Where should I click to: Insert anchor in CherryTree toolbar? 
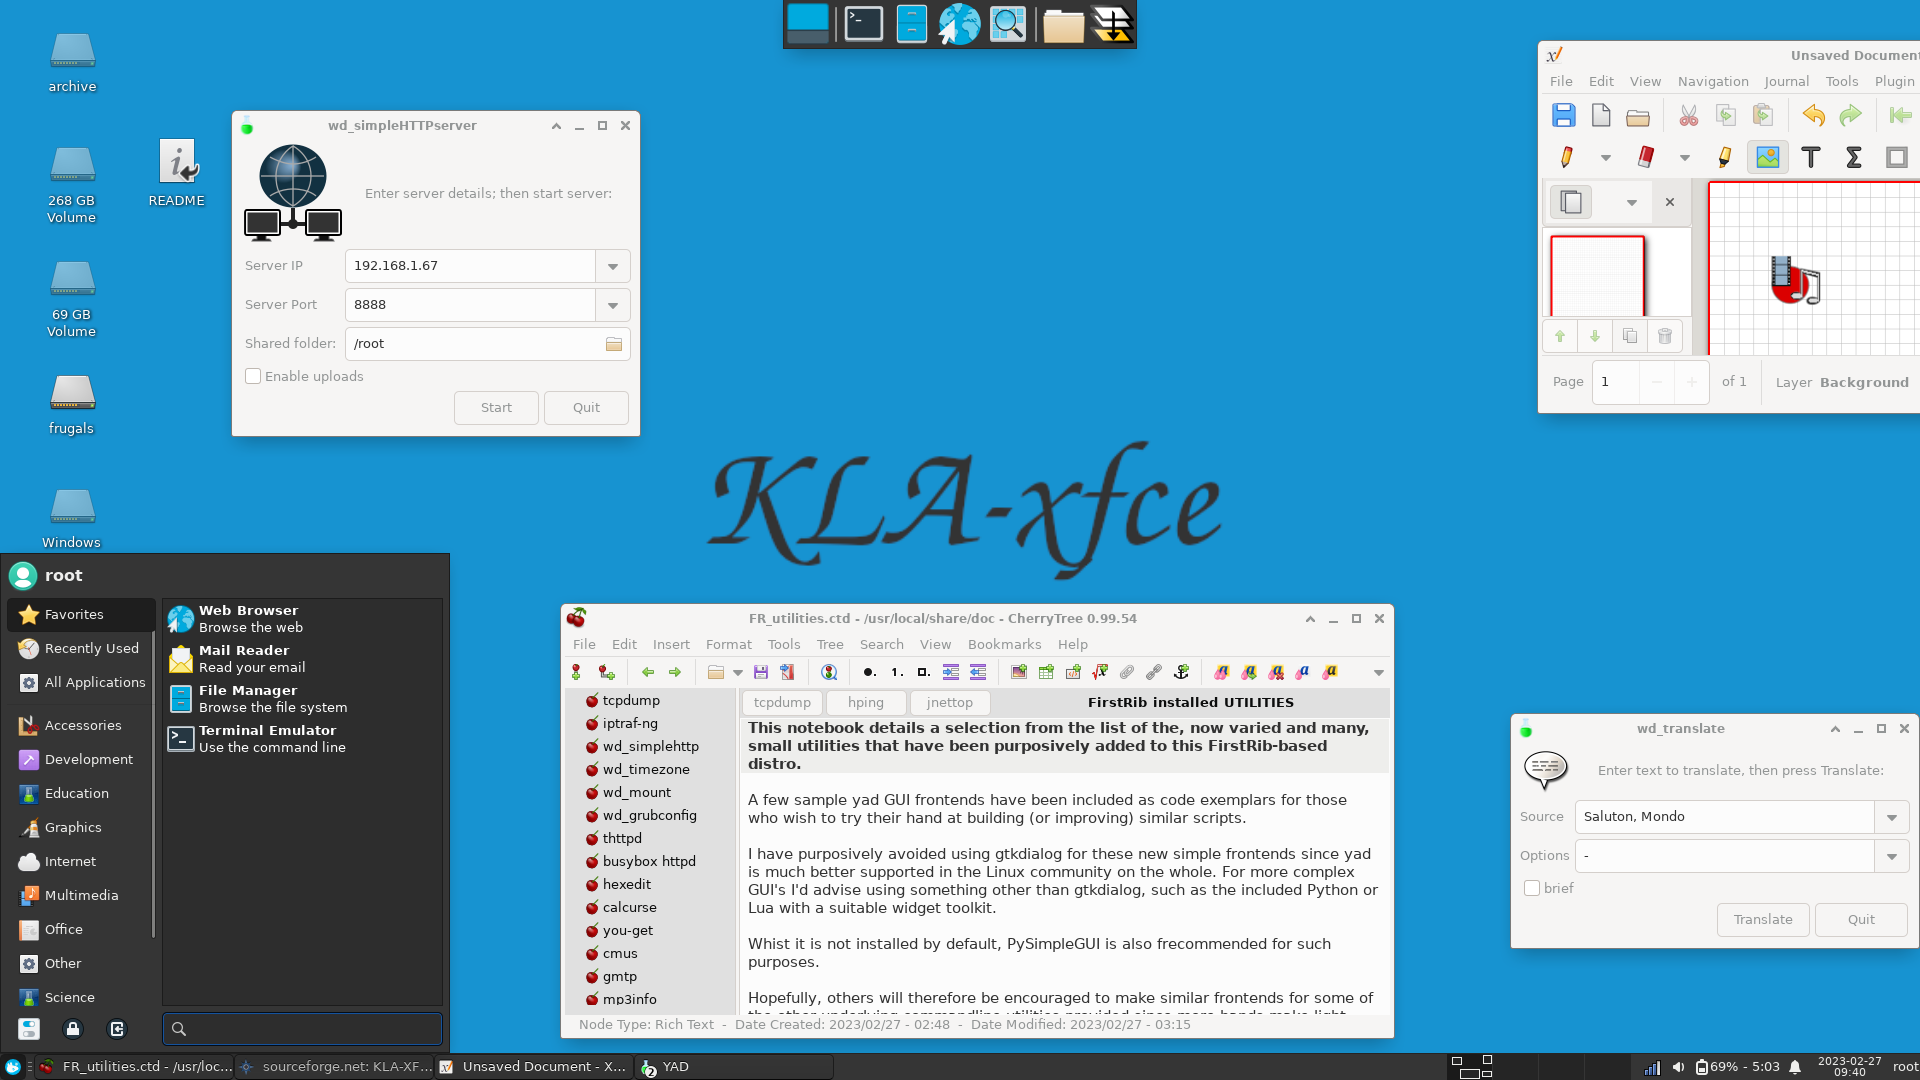1181,672
